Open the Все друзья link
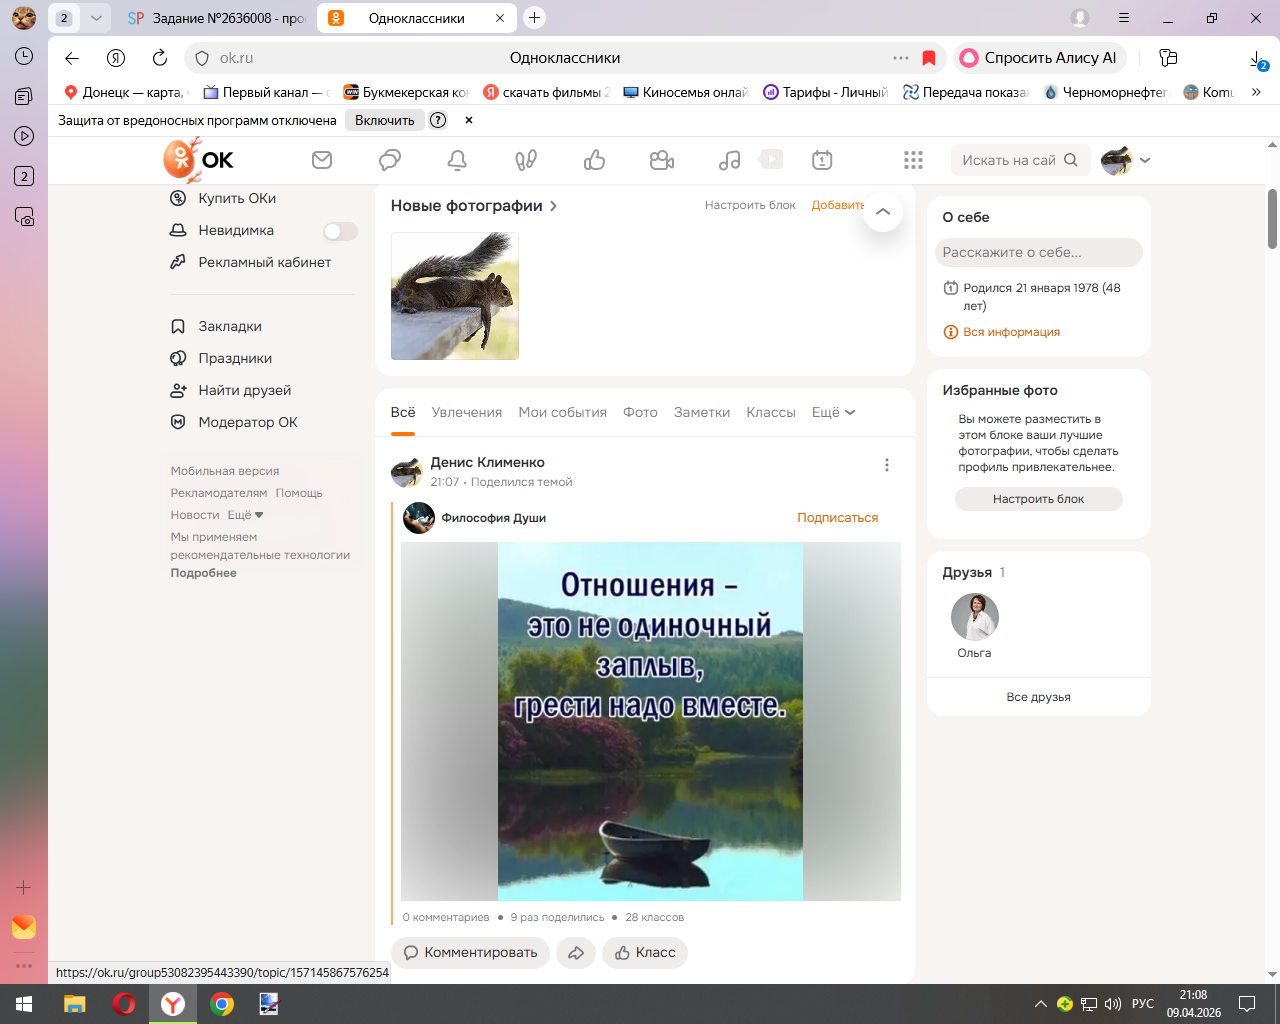The width and height of the screenshot is (1280, 1024). (x=1039, y=697)
